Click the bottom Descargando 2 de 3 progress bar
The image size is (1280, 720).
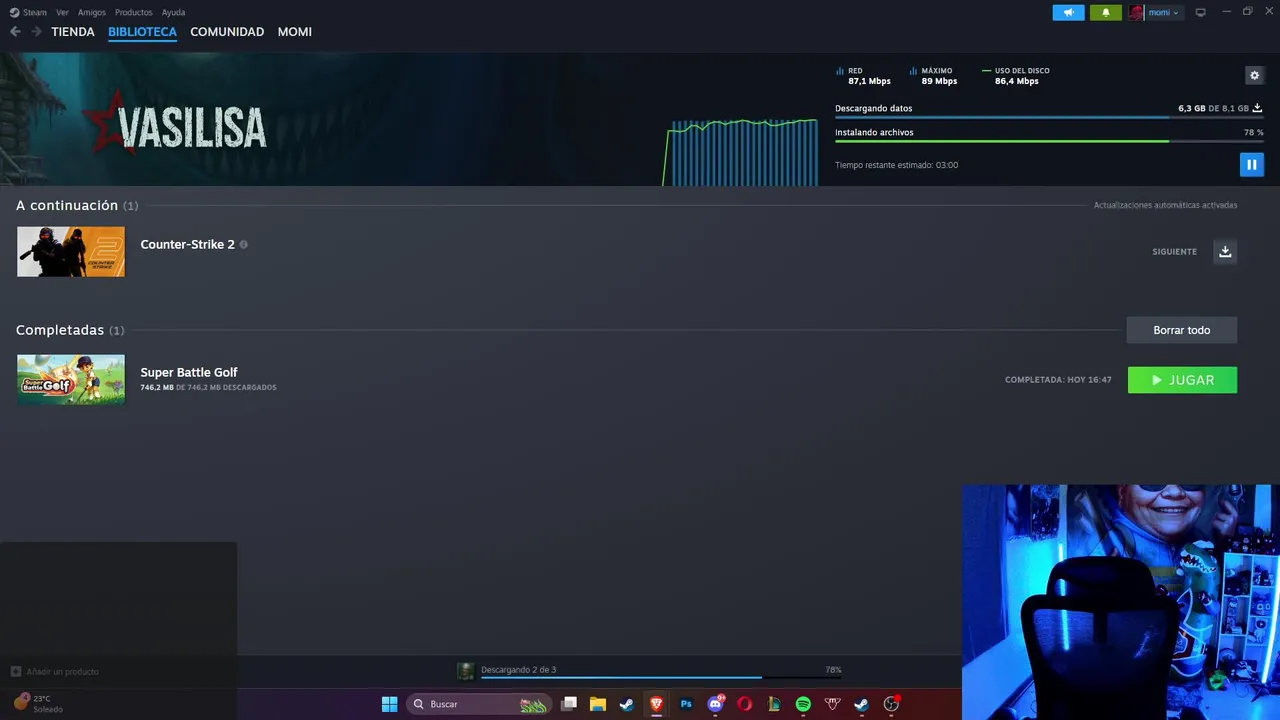tap(661, 678)
